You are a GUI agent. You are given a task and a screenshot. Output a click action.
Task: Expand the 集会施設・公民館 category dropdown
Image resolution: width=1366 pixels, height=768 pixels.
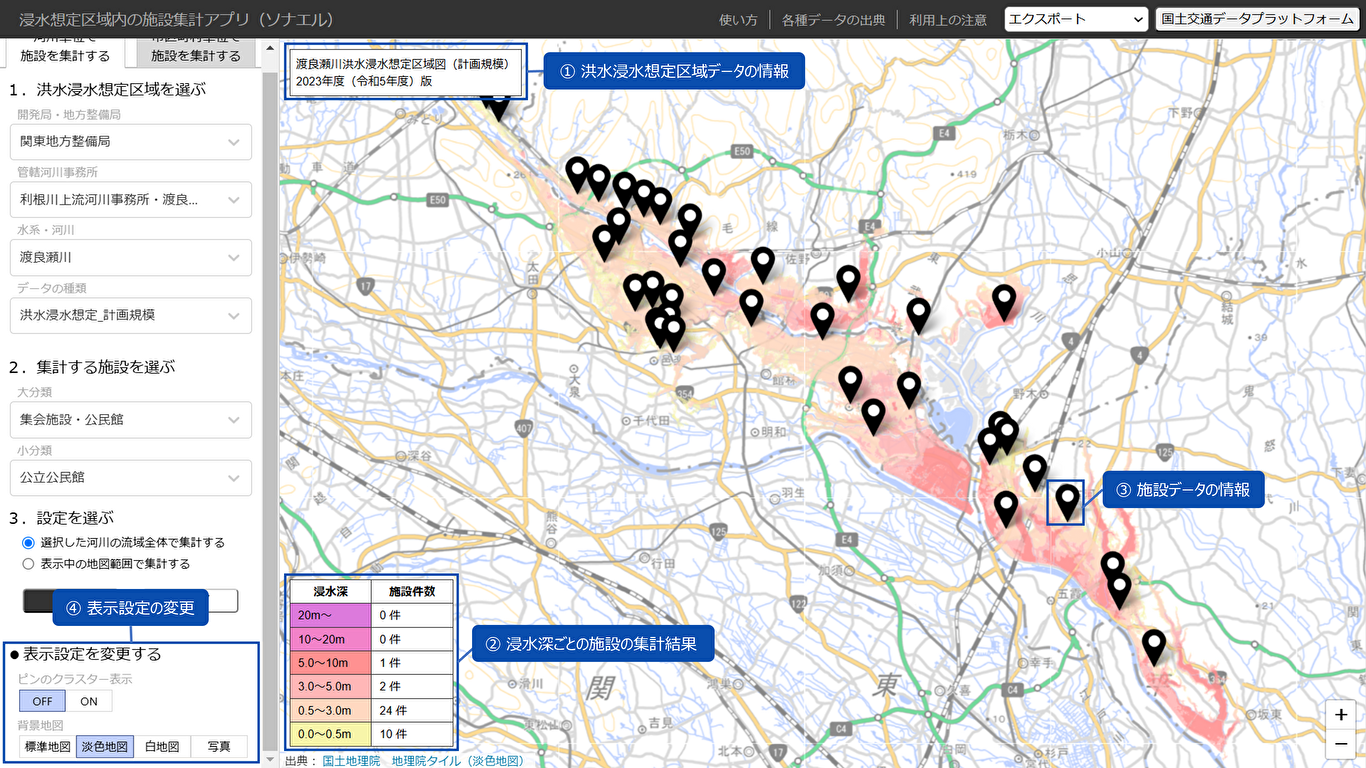click(131, 420)
